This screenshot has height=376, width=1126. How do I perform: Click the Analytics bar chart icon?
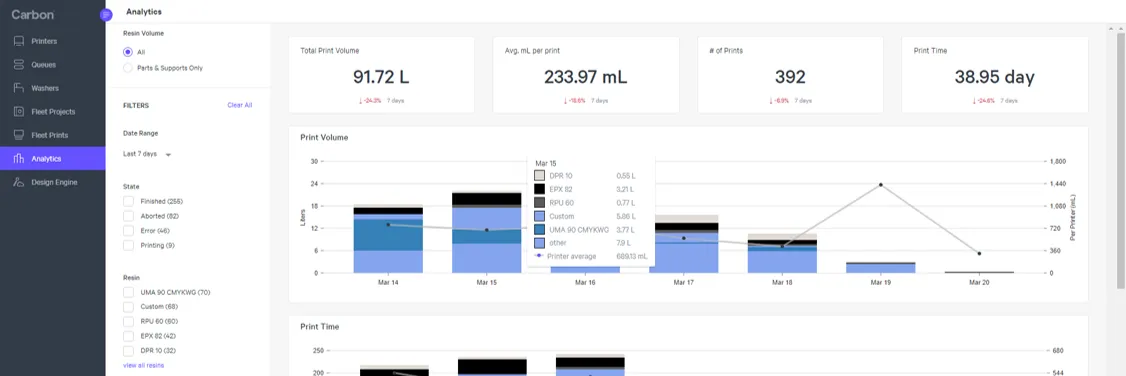coord(19,159)
